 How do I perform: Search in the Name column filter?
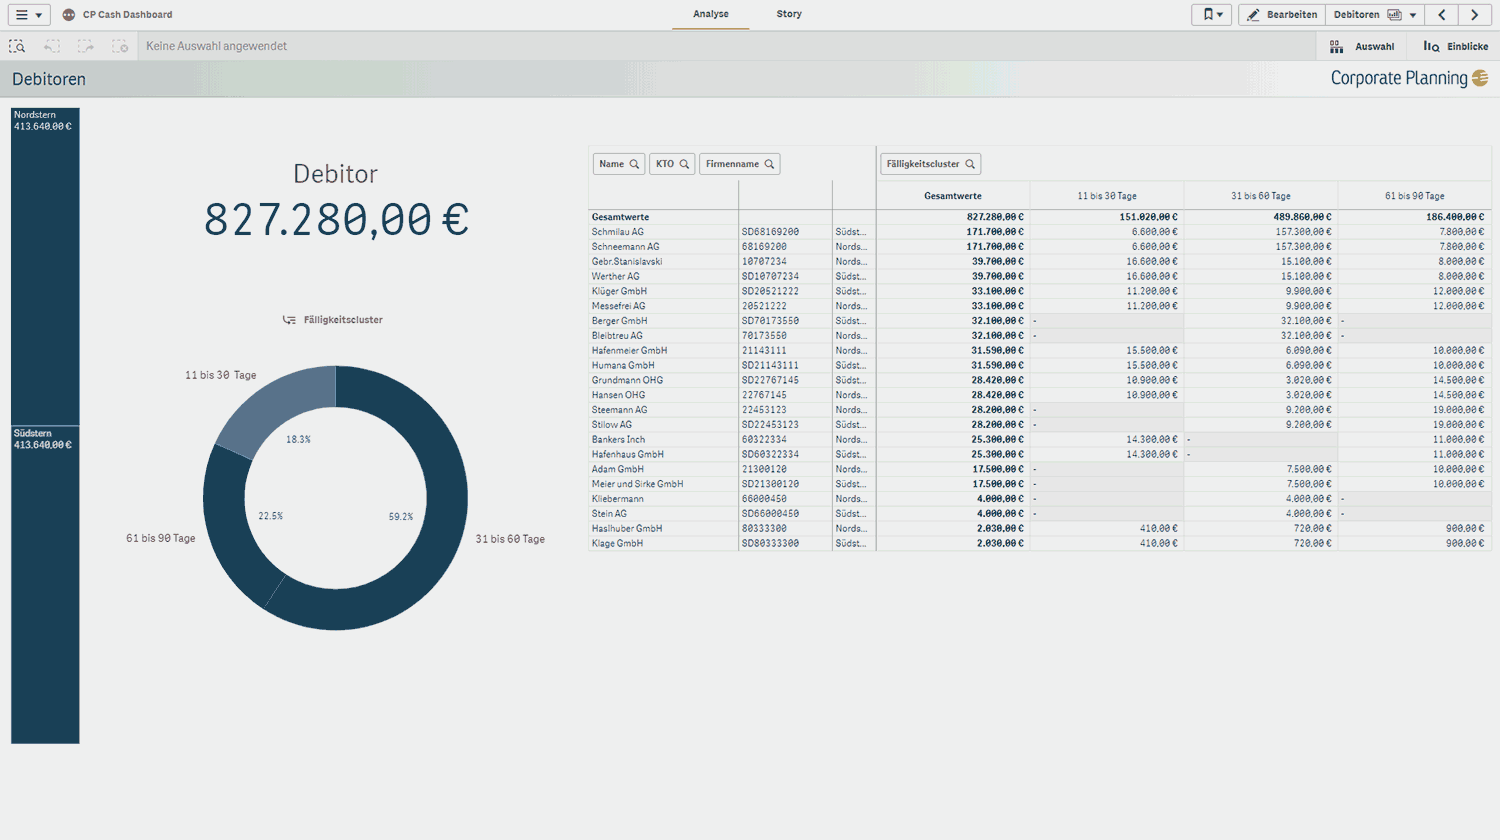point(619,164)
